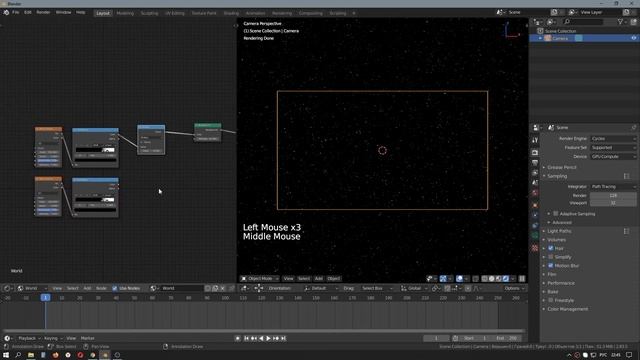Open the Object properties tab icon
The height and width of the screenshot is (360, 640).
[x=535, y=205]
